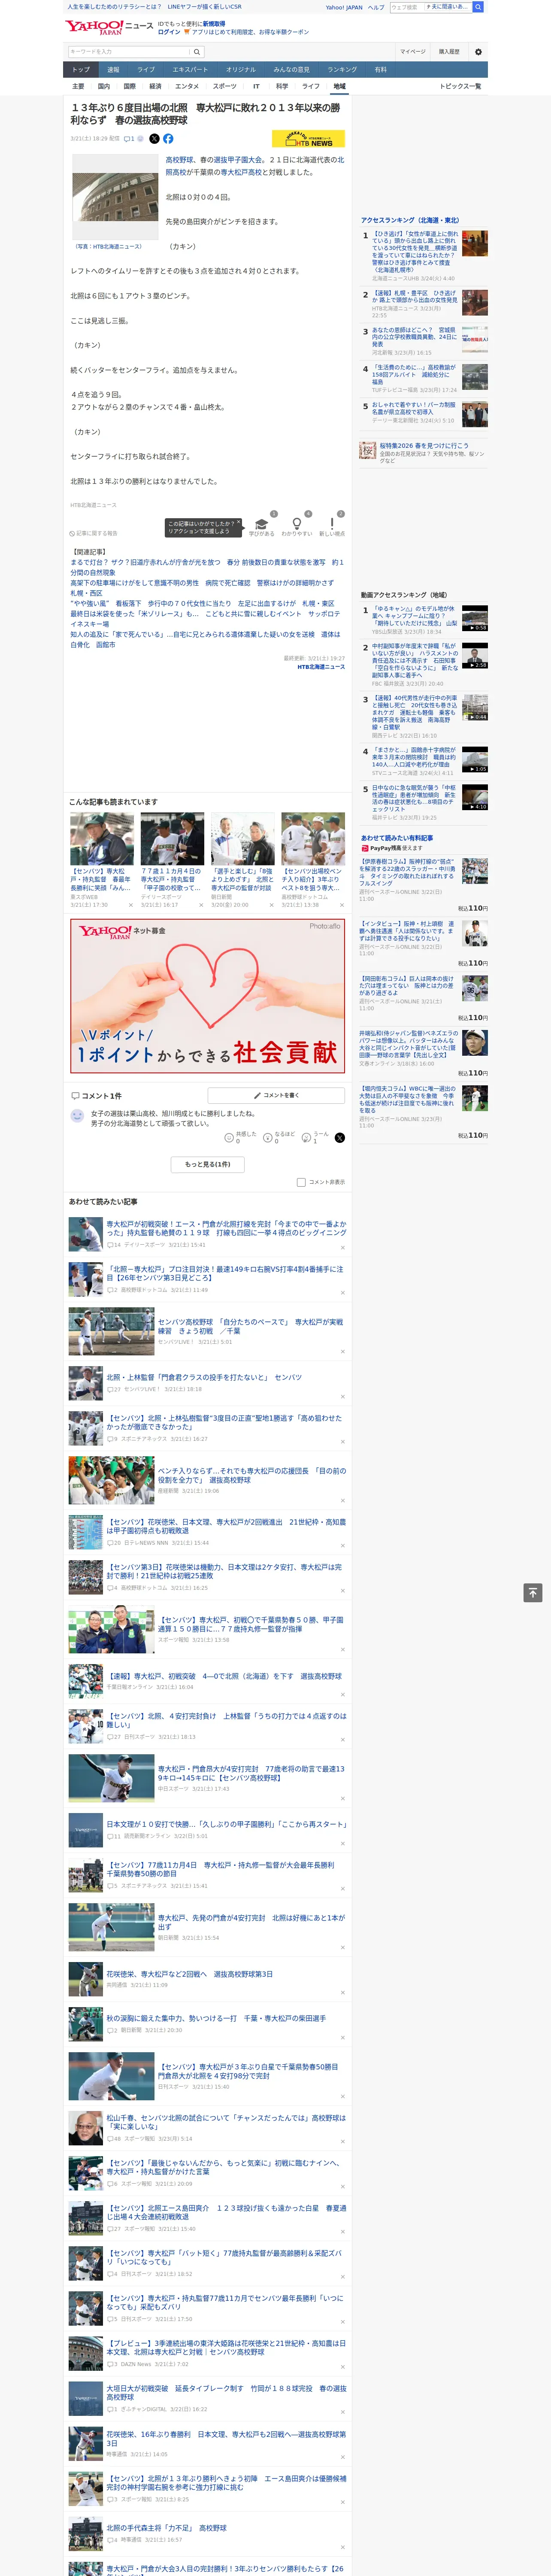Click the 購入履歴 button

pos(449,52)
